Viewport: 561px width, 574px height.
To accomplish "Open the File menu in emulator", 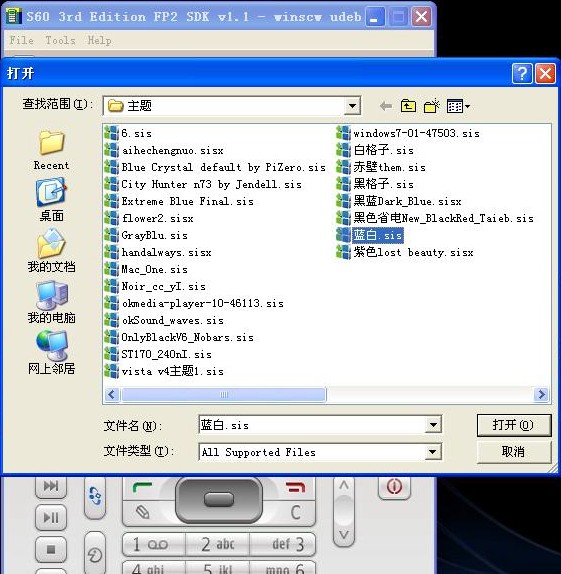I will 21,40.
